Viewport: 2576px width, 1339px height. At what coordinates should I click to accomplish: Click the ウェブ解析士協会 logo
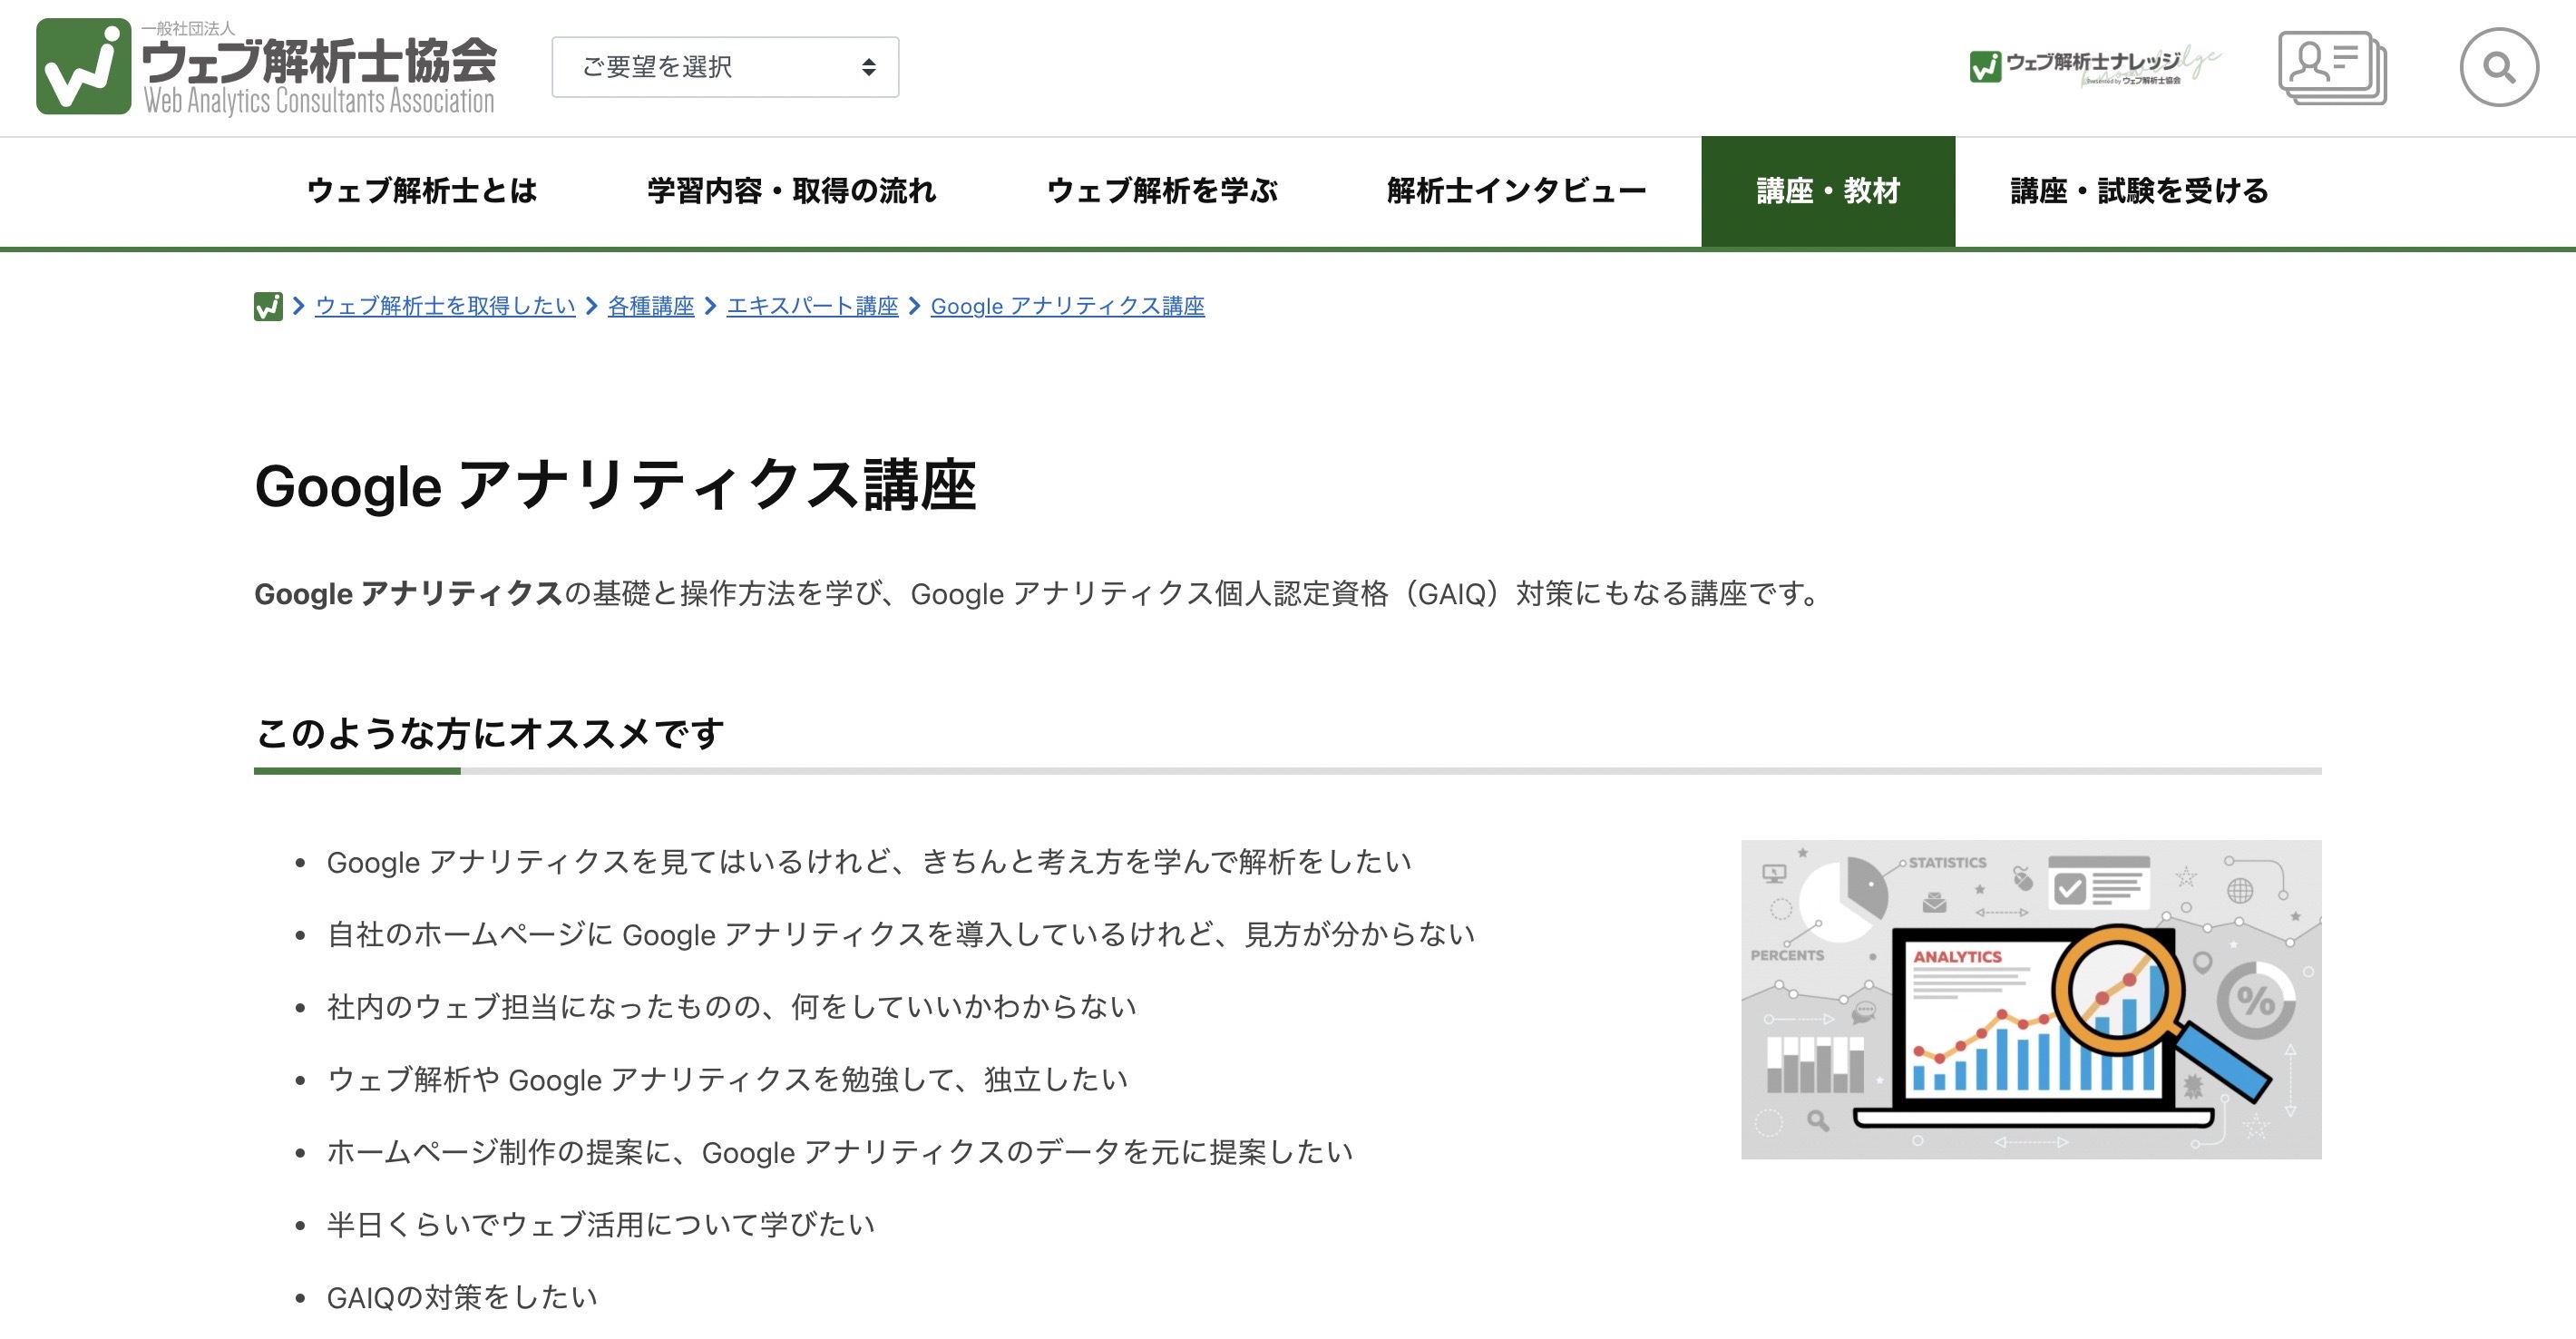pyautogui.click(x=266, y=67)
